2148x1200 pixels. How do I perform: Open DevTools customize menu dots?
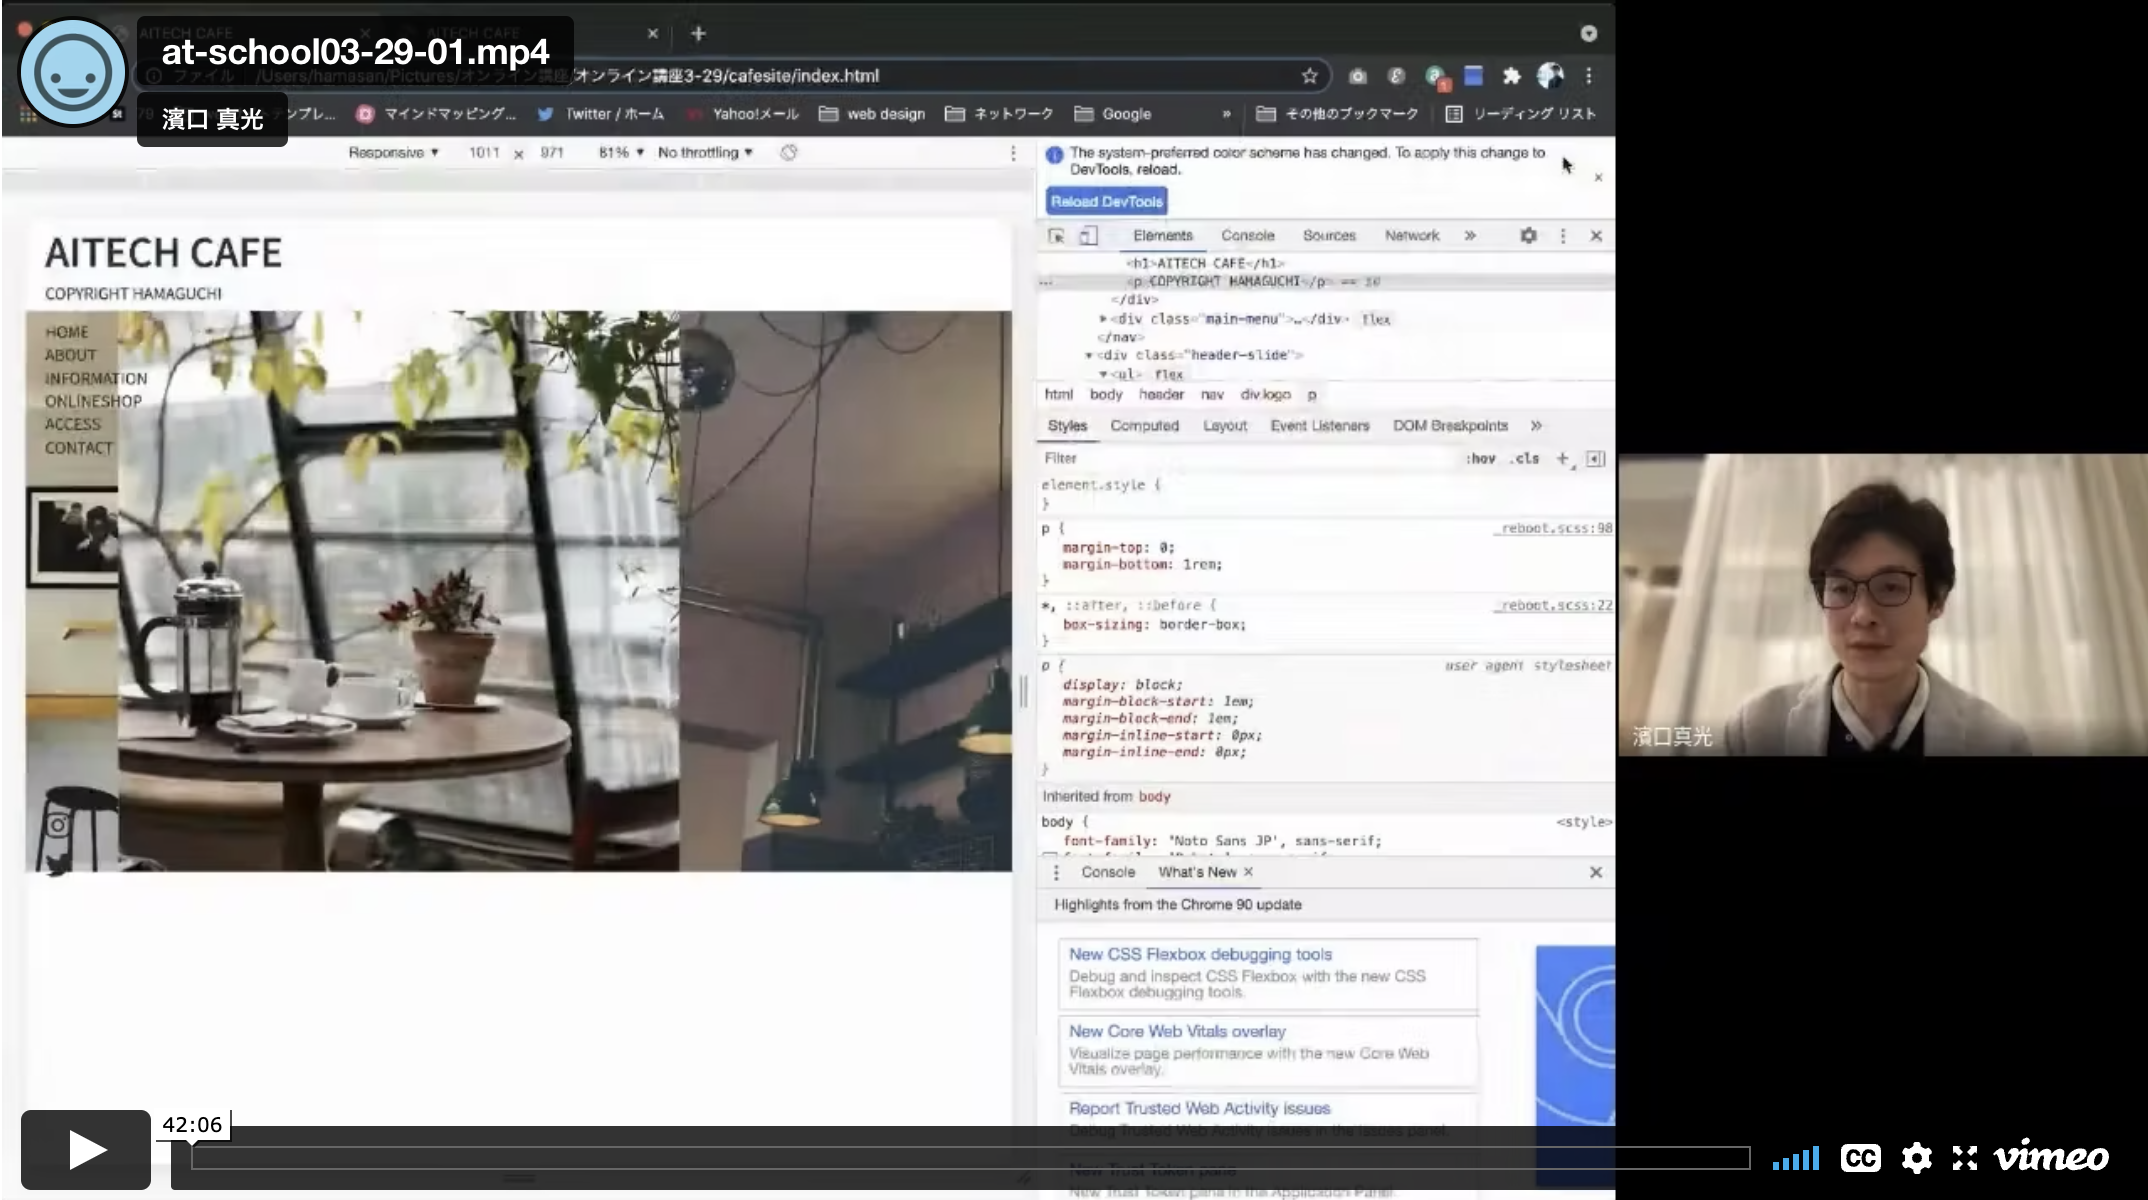(1563, 236)
